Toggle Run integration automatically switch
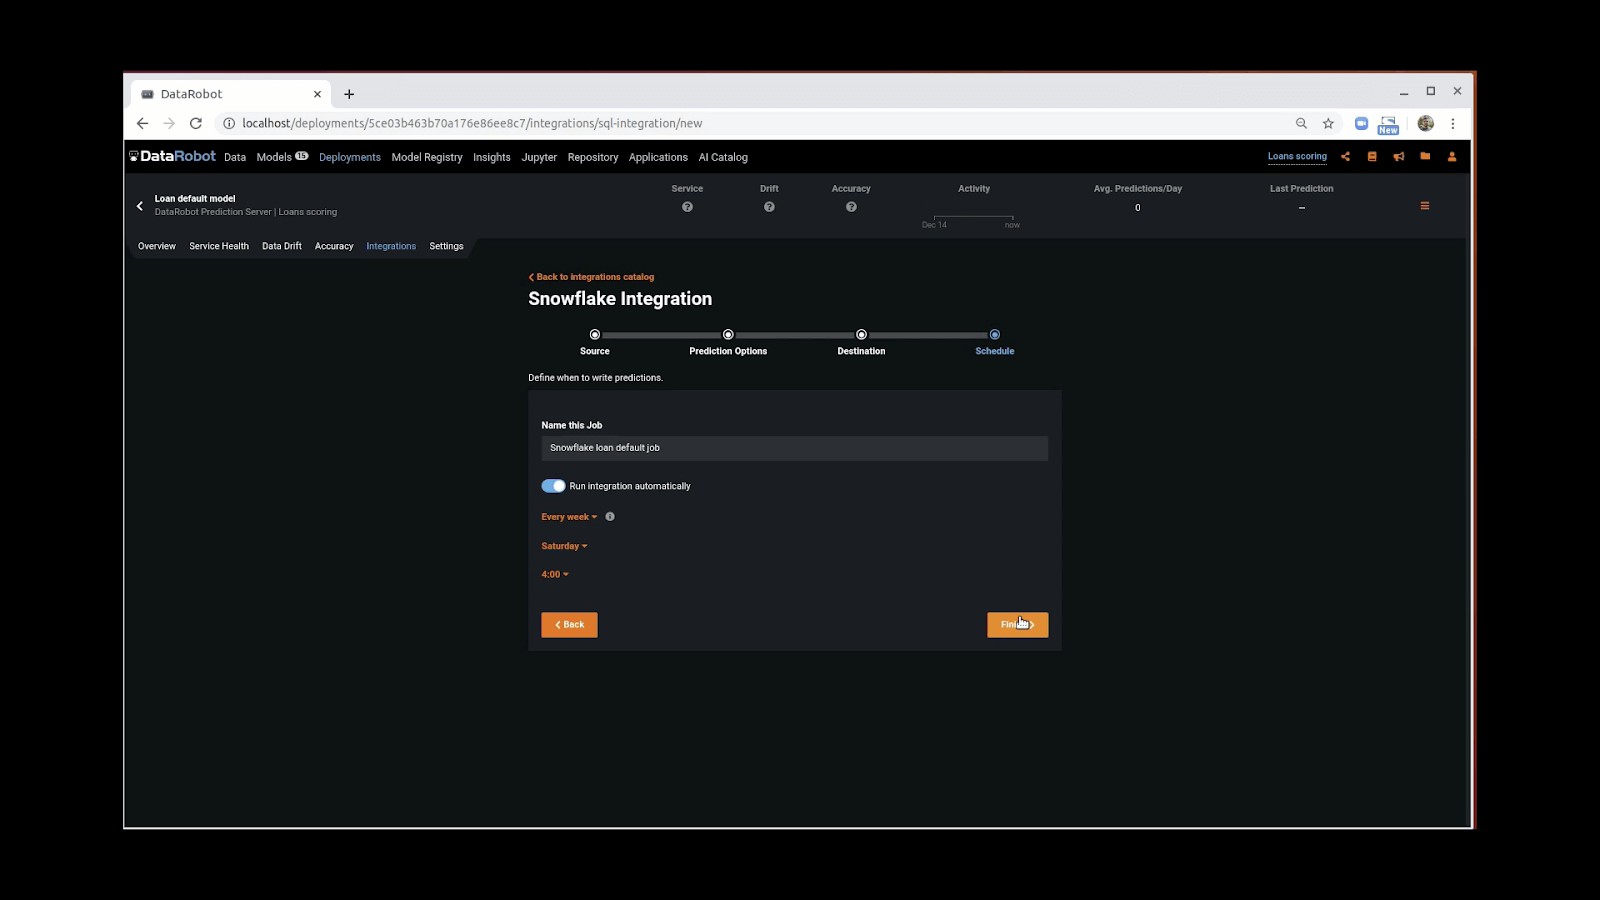This screenshot has width=1600, height=900. [x=553, y=486]
